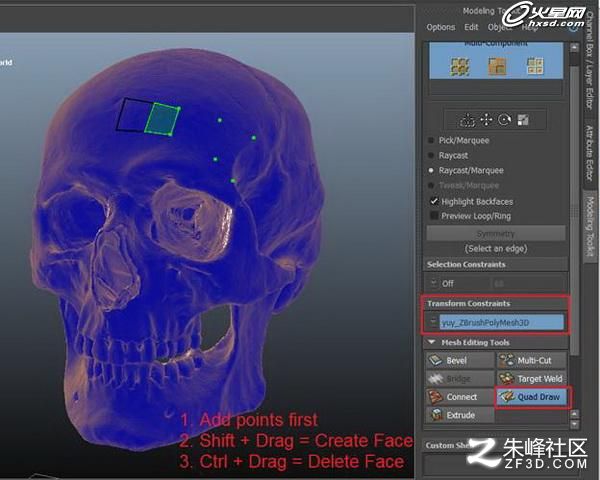600x480 pixels.
Task: Click the small down arrow below Quad Draw
Action: [x=574, y=424]
